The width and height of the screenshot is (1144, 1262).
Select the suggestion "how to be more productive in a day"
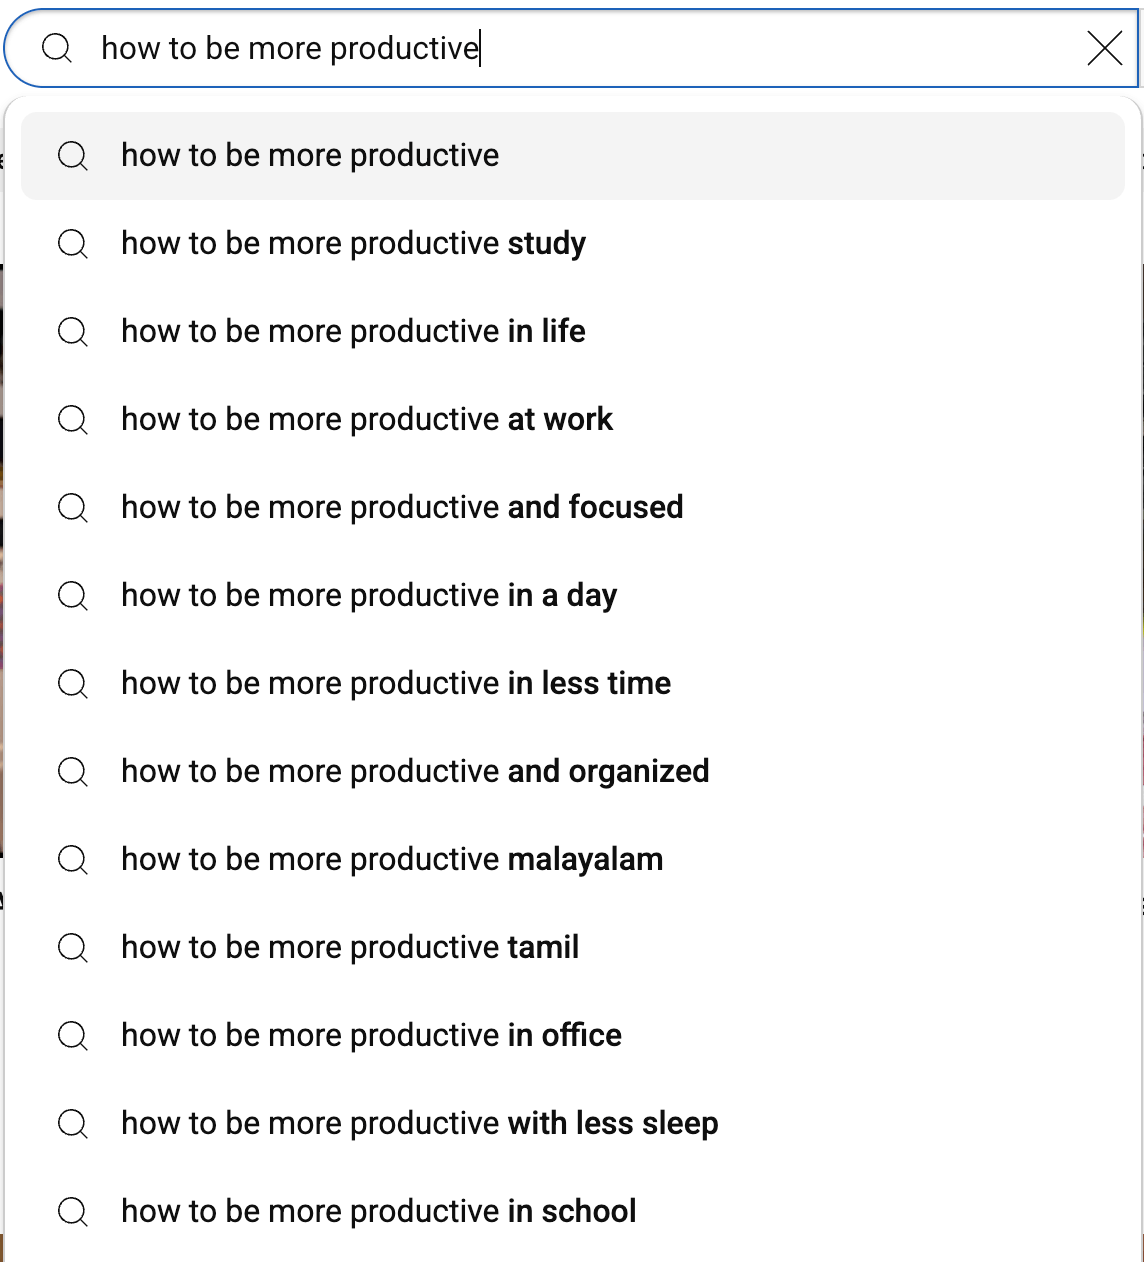[x=368, y=595]
